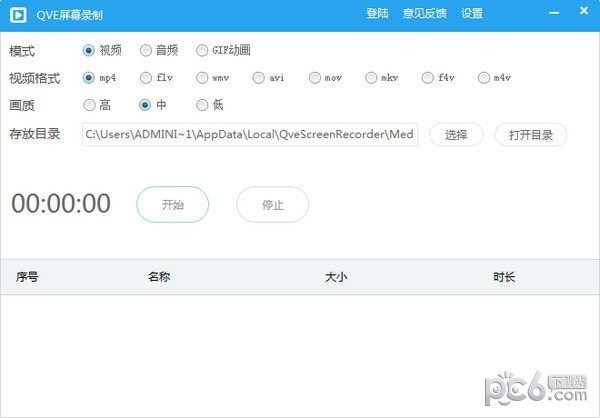Select 音频 audio recording mode
This screenshot has height=418, width=600.
[146, 50]
